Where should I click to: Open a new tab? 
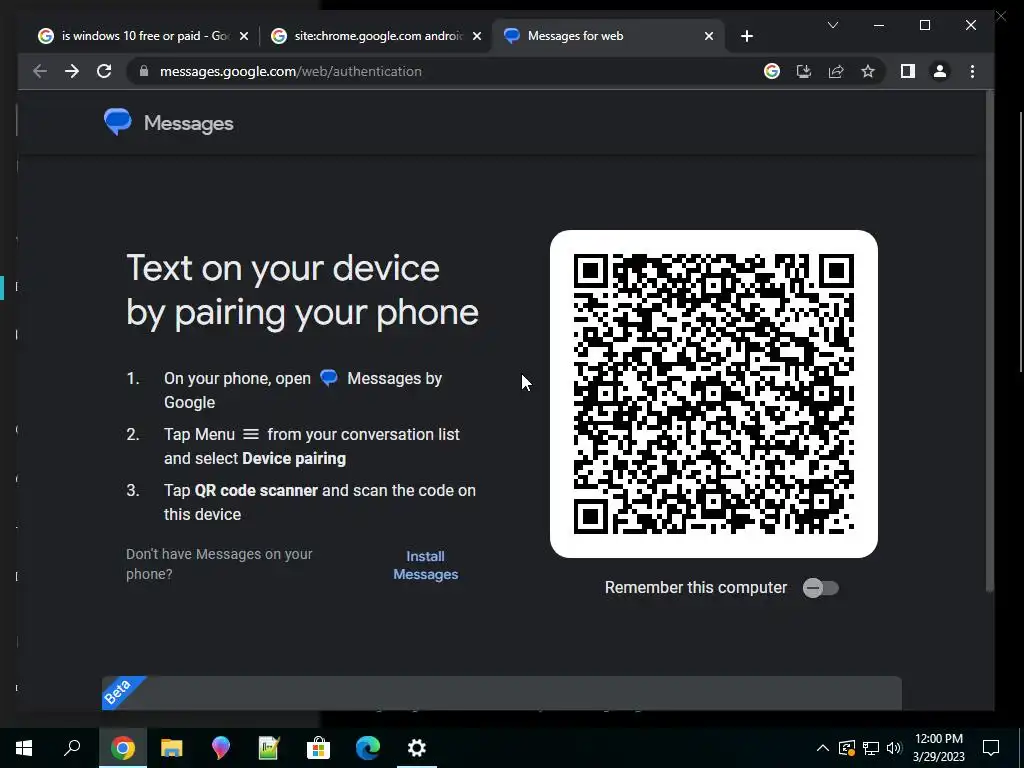tap(747, 36)
